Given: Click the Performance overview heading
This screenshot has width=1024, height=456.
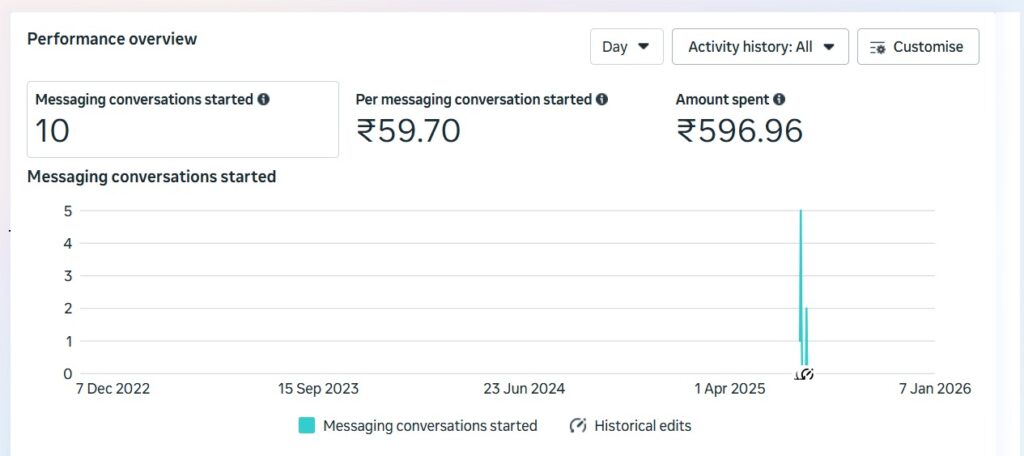Looking at the screenshot, I should point(112,39).
